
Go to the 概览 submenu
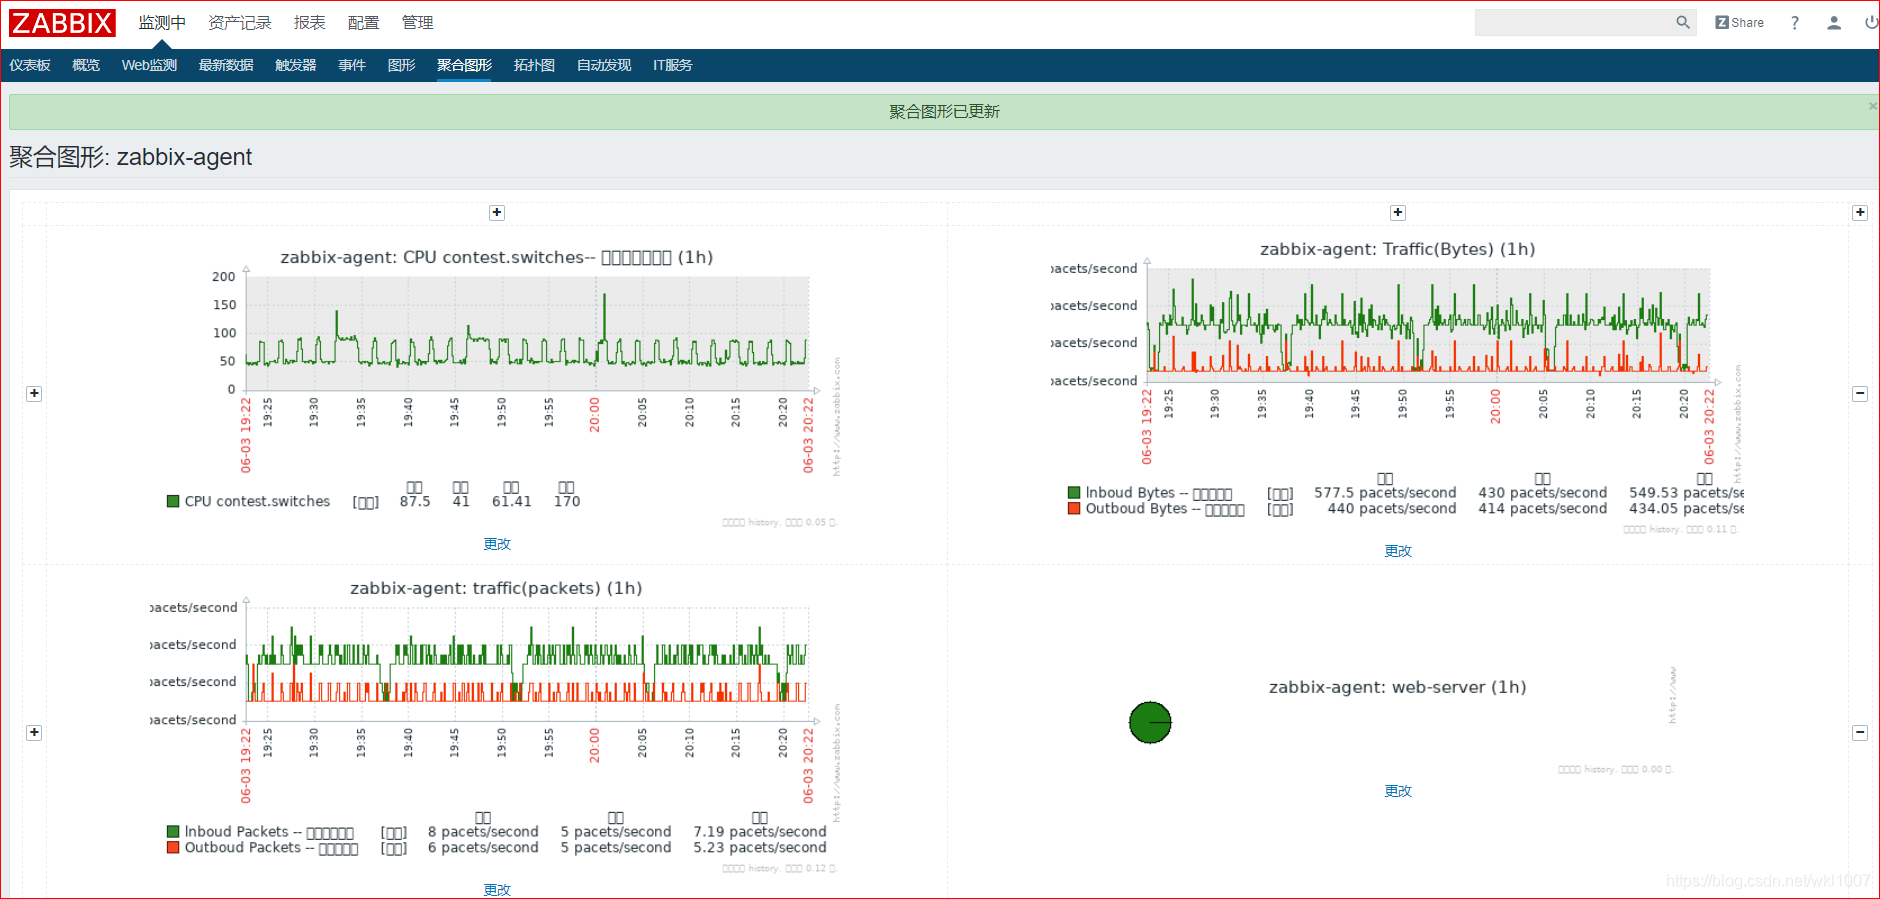point(86,65)
